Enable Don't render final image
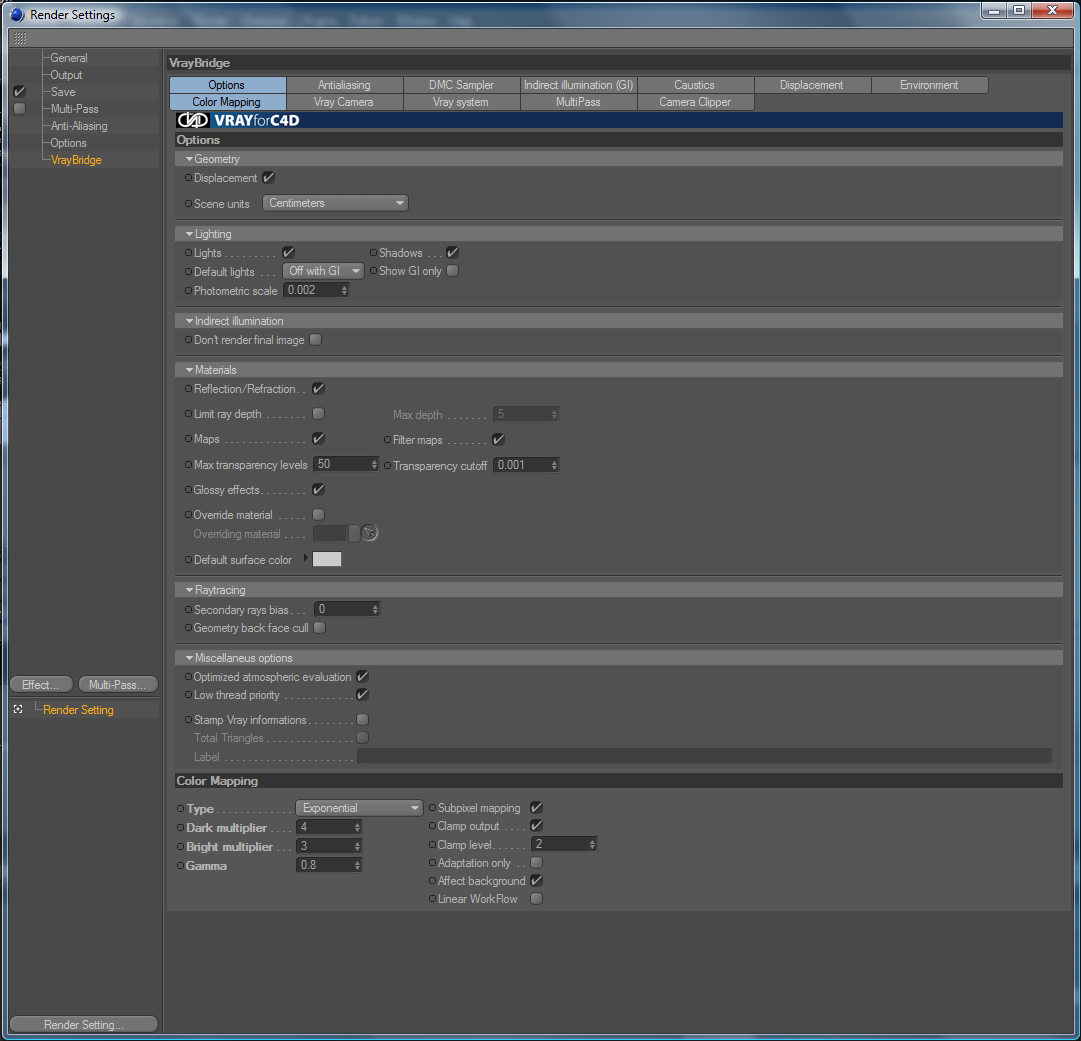1081x1041 pixels. click(316, 340)
